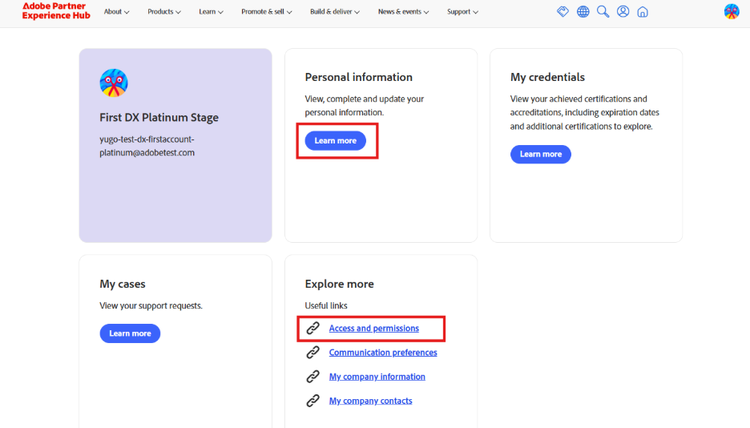Click link icon beside My company contacts
The height and width of the screenshot is (428, 750).
click(x=313, y=401)
